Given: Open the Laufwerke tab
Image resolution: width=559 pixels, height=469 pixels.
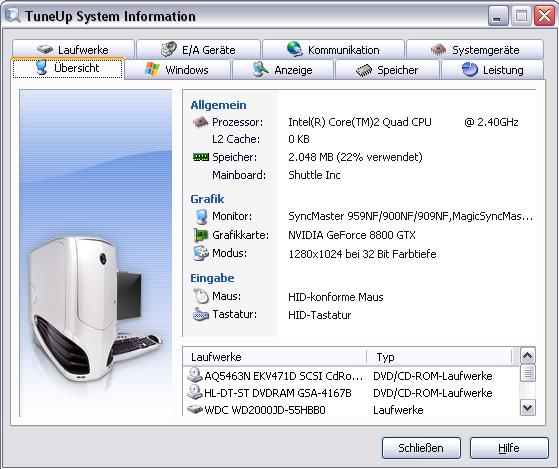Looking at the screenshot, I should [73, 50].
